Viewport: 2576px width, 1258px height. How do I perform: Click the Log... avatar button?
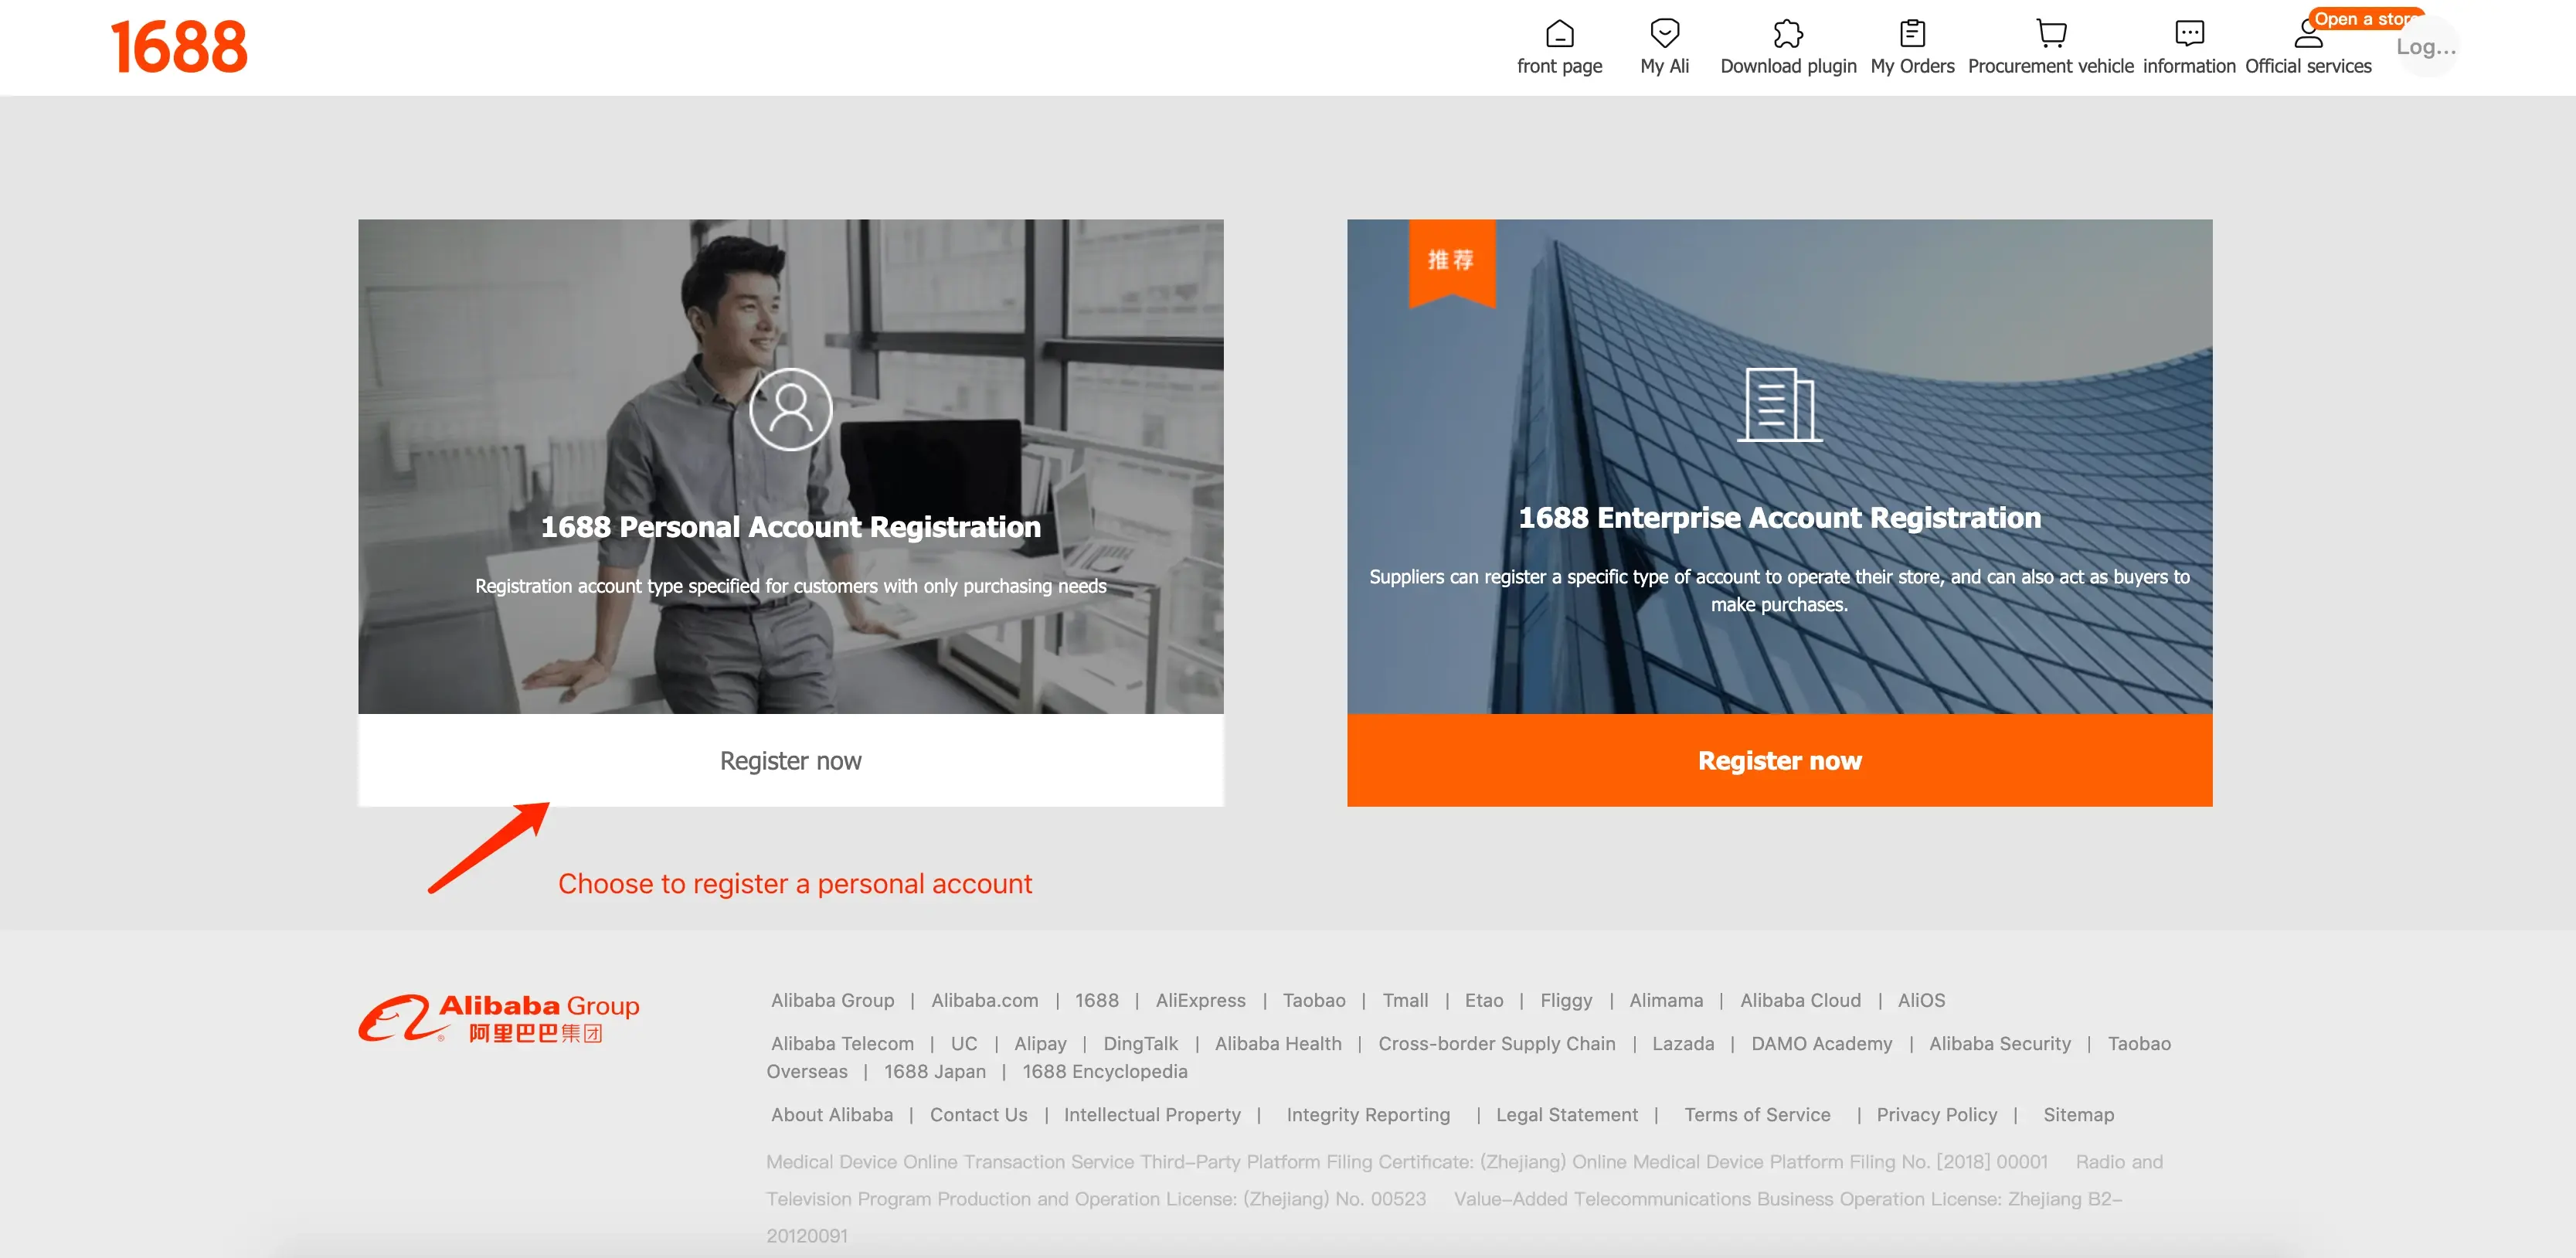click(x=2426, y=46)
